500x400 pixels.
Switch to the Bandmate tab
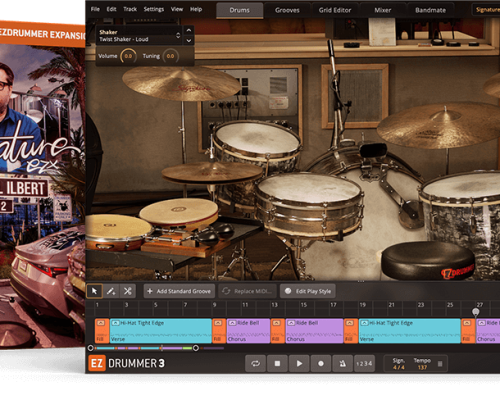(x=430, y=10)
